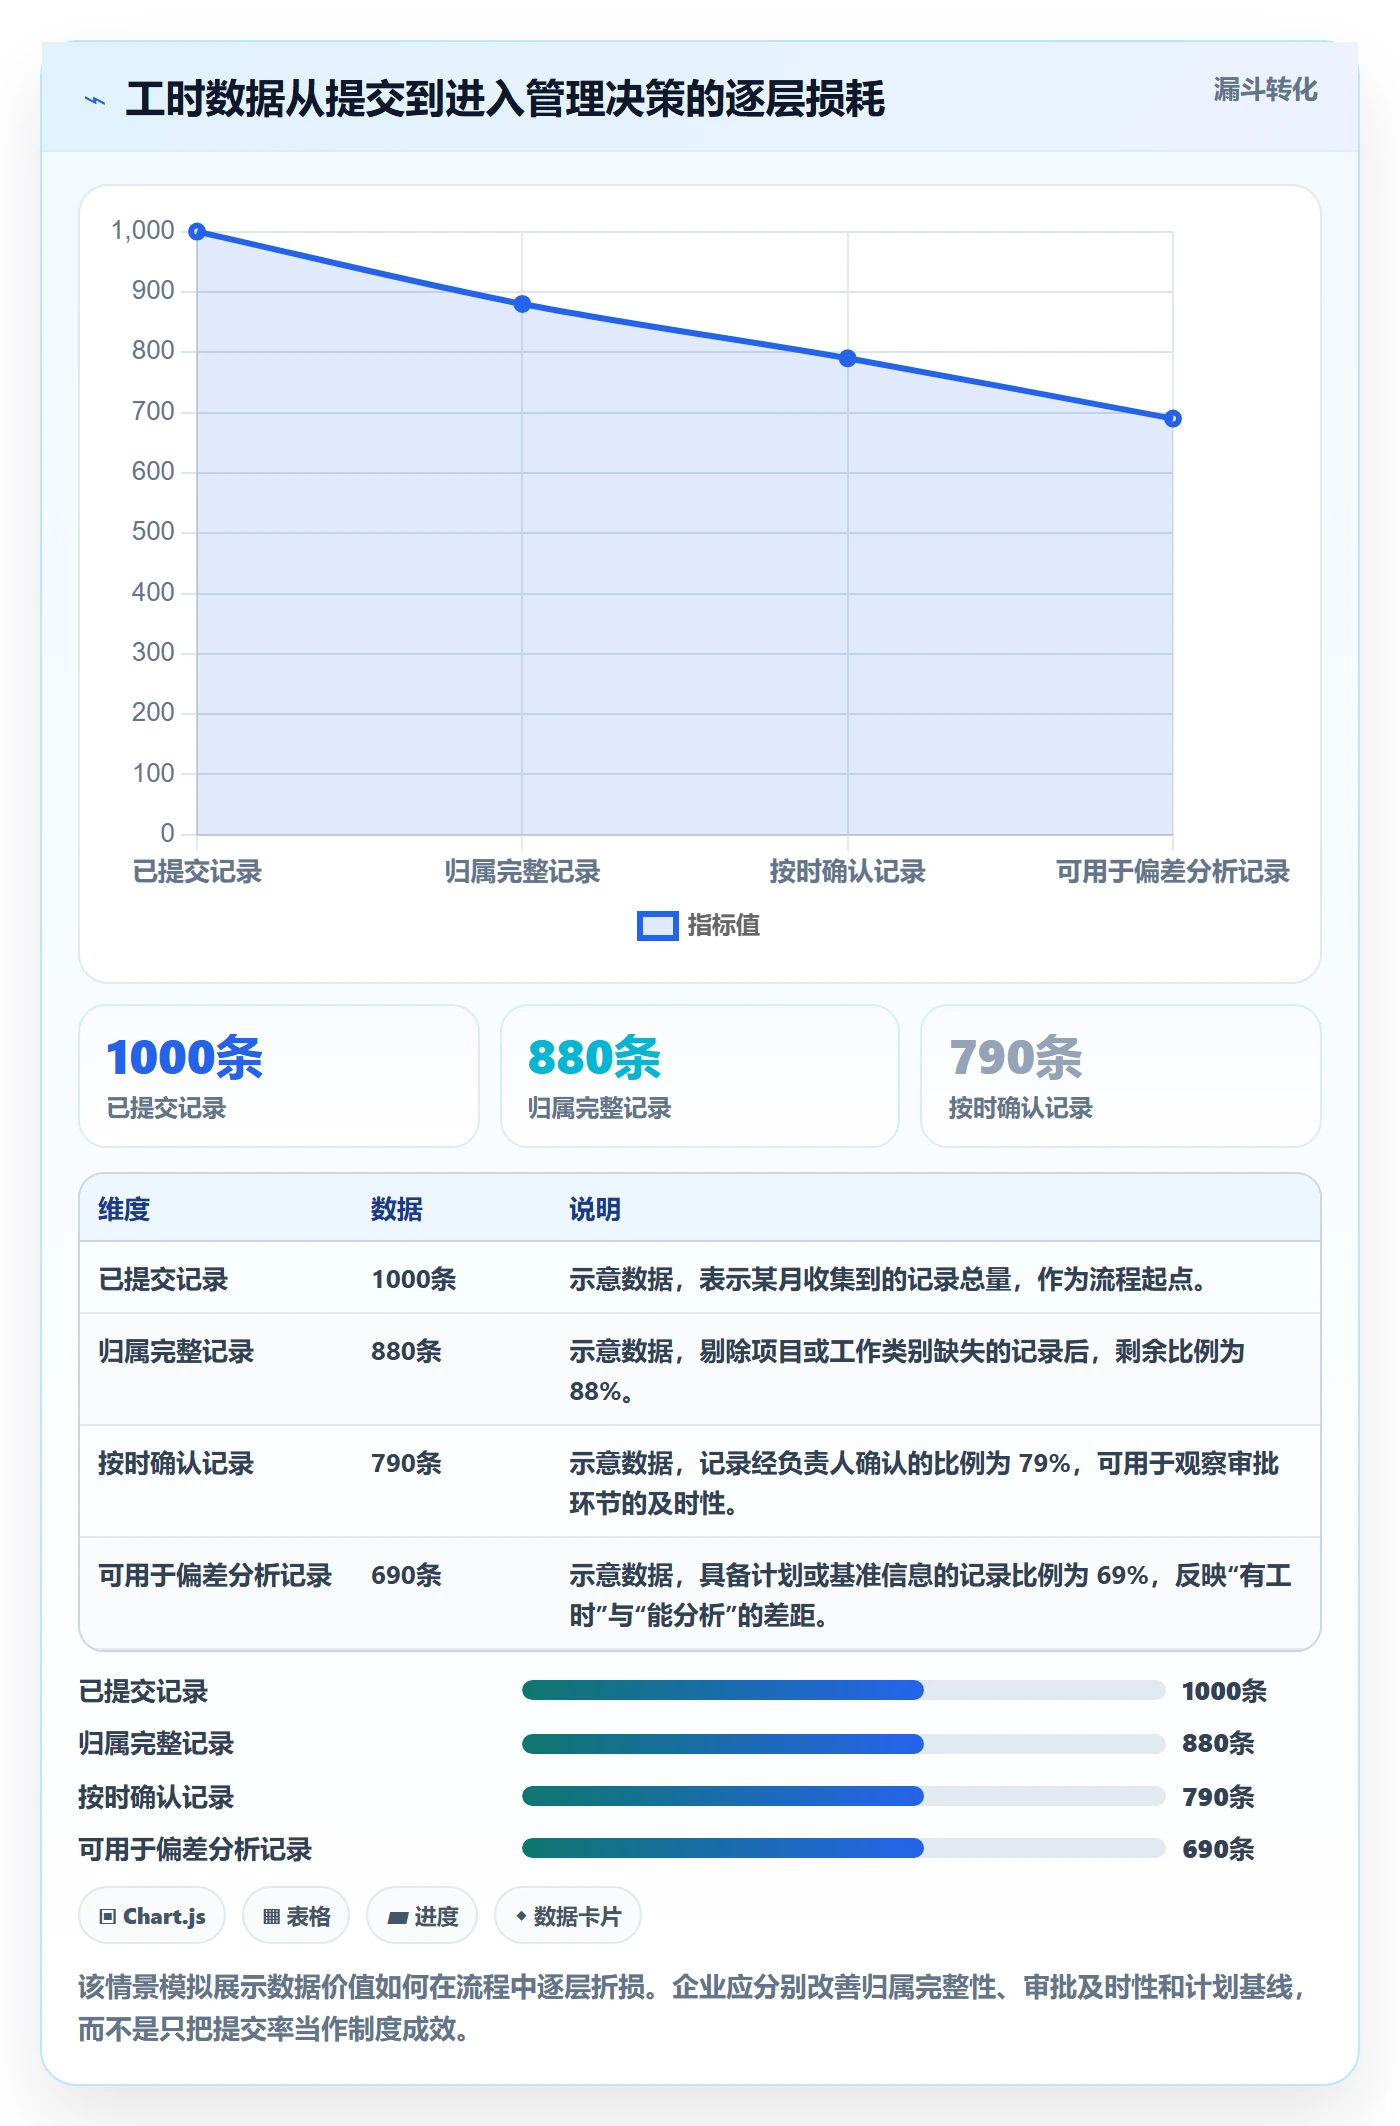Click the lightning icon beside the title
This screenshot has height=2126, width=1400.
[x=95, y=100]
